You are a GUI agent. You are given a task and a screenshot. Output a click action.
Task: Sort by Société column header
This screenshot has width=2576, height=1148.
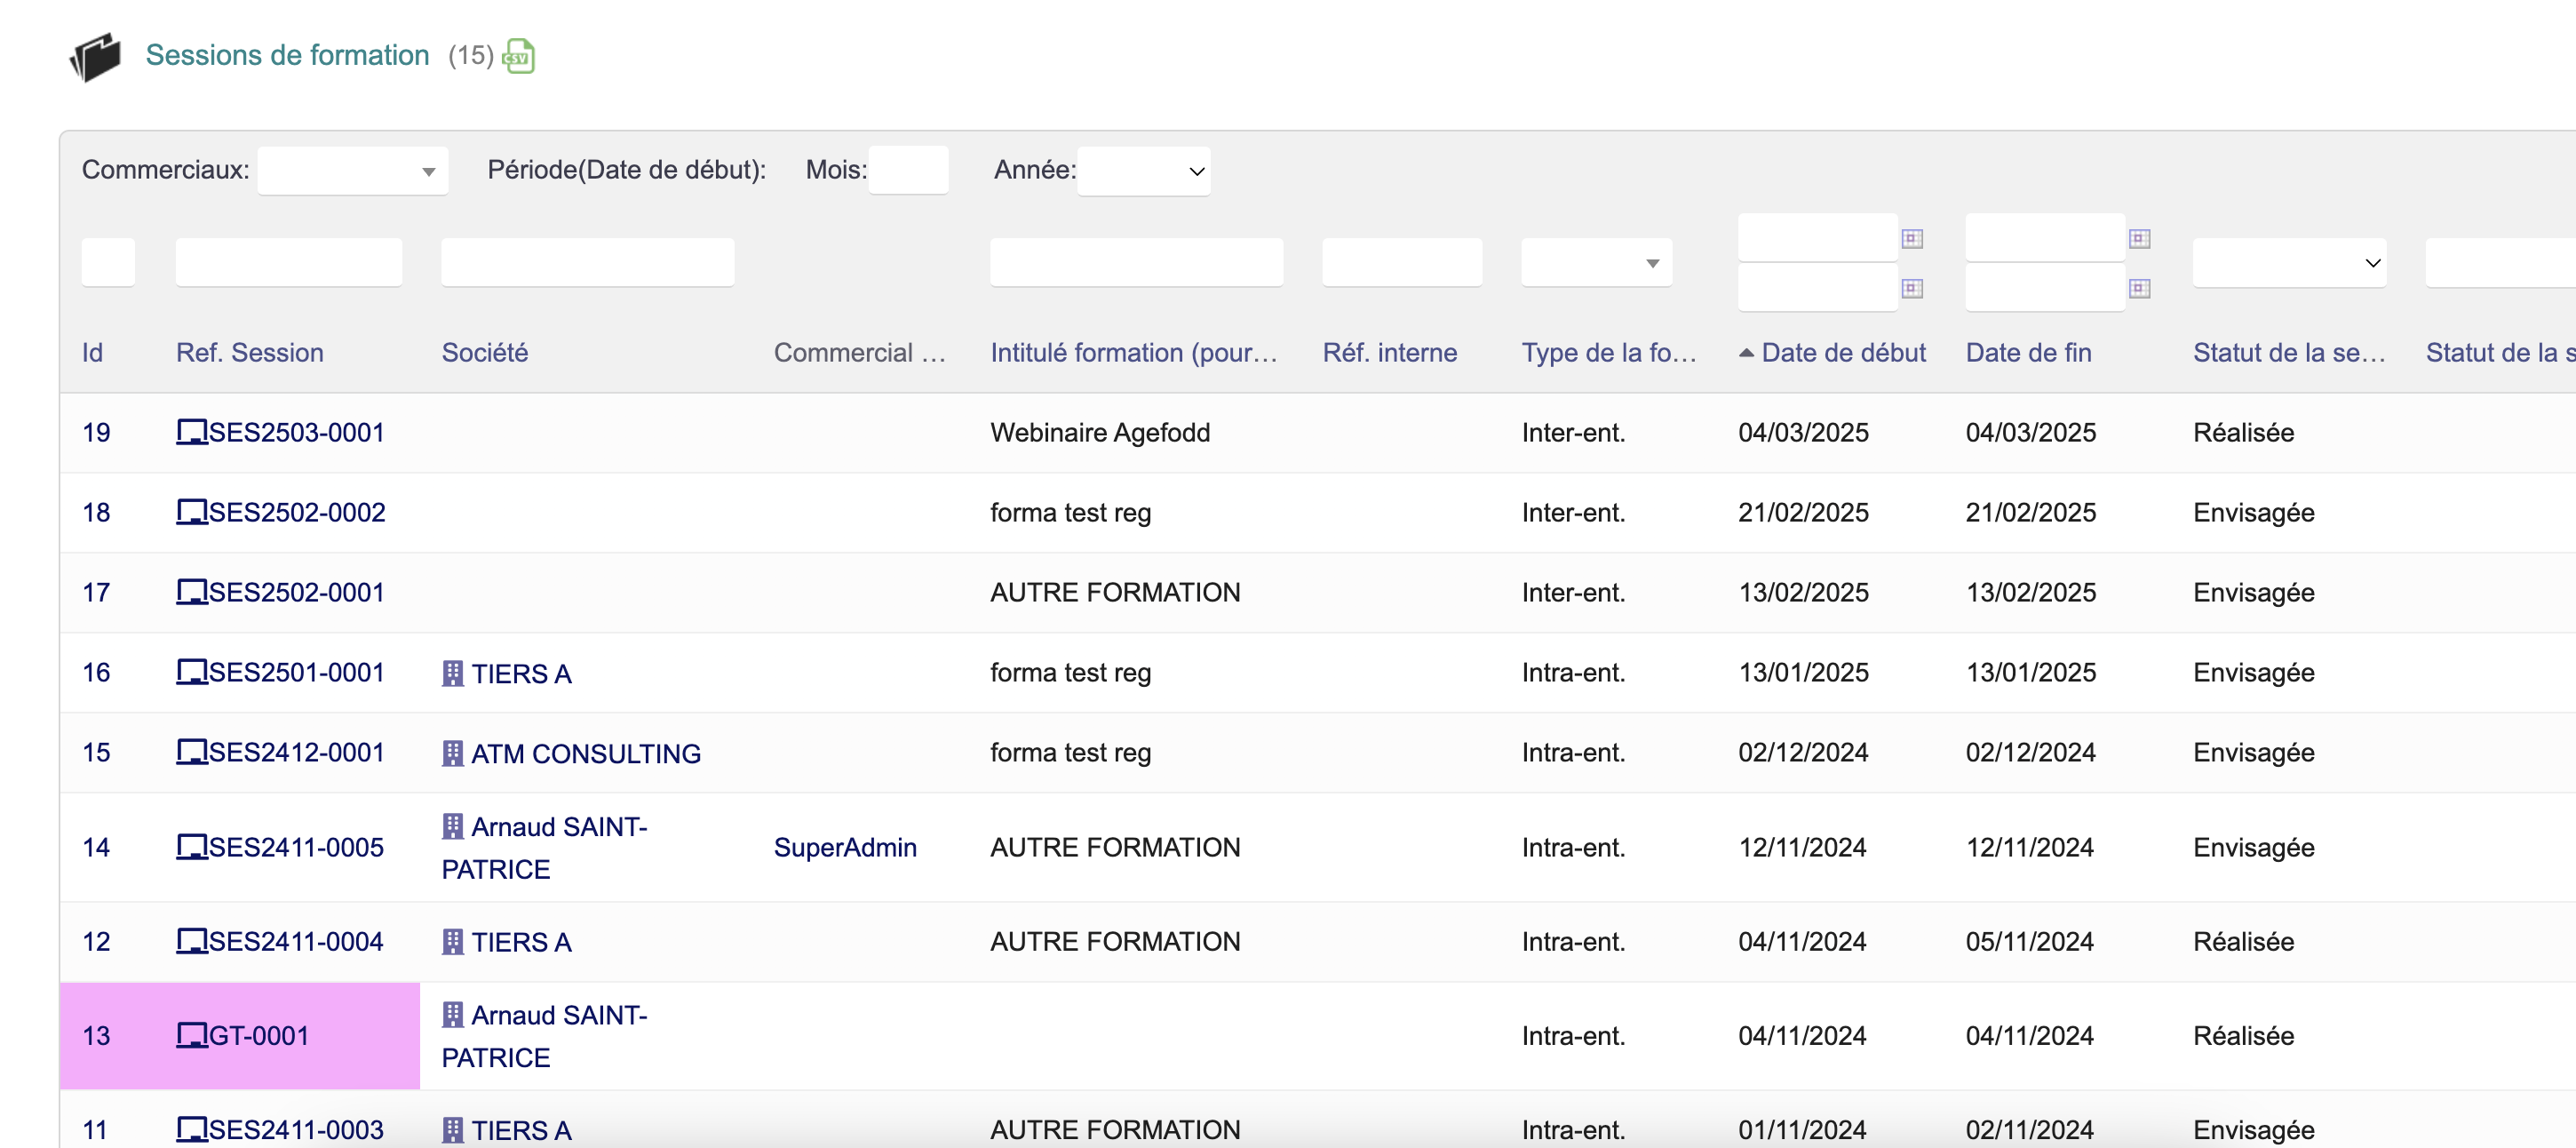[x=484, y=352]
